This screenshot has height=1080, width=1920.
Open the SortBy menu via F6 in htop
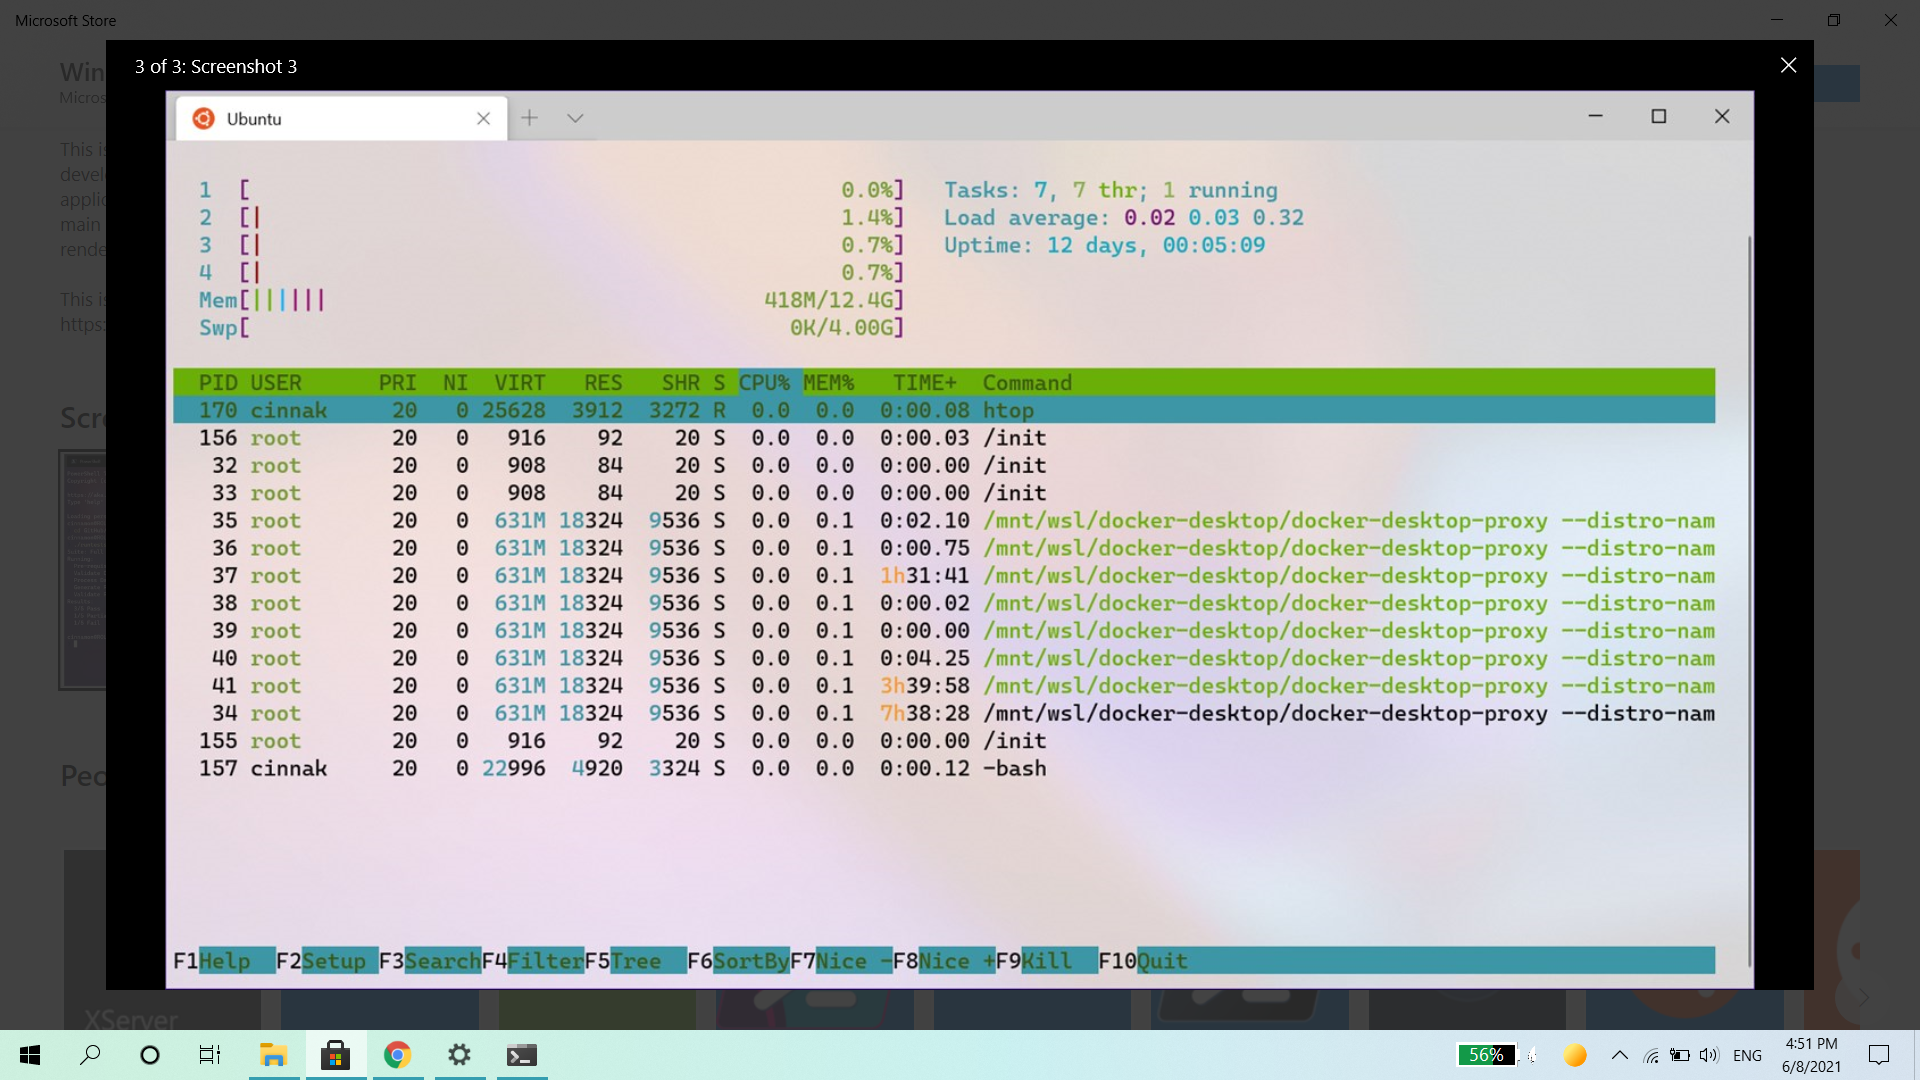click(x=740, y=960)
